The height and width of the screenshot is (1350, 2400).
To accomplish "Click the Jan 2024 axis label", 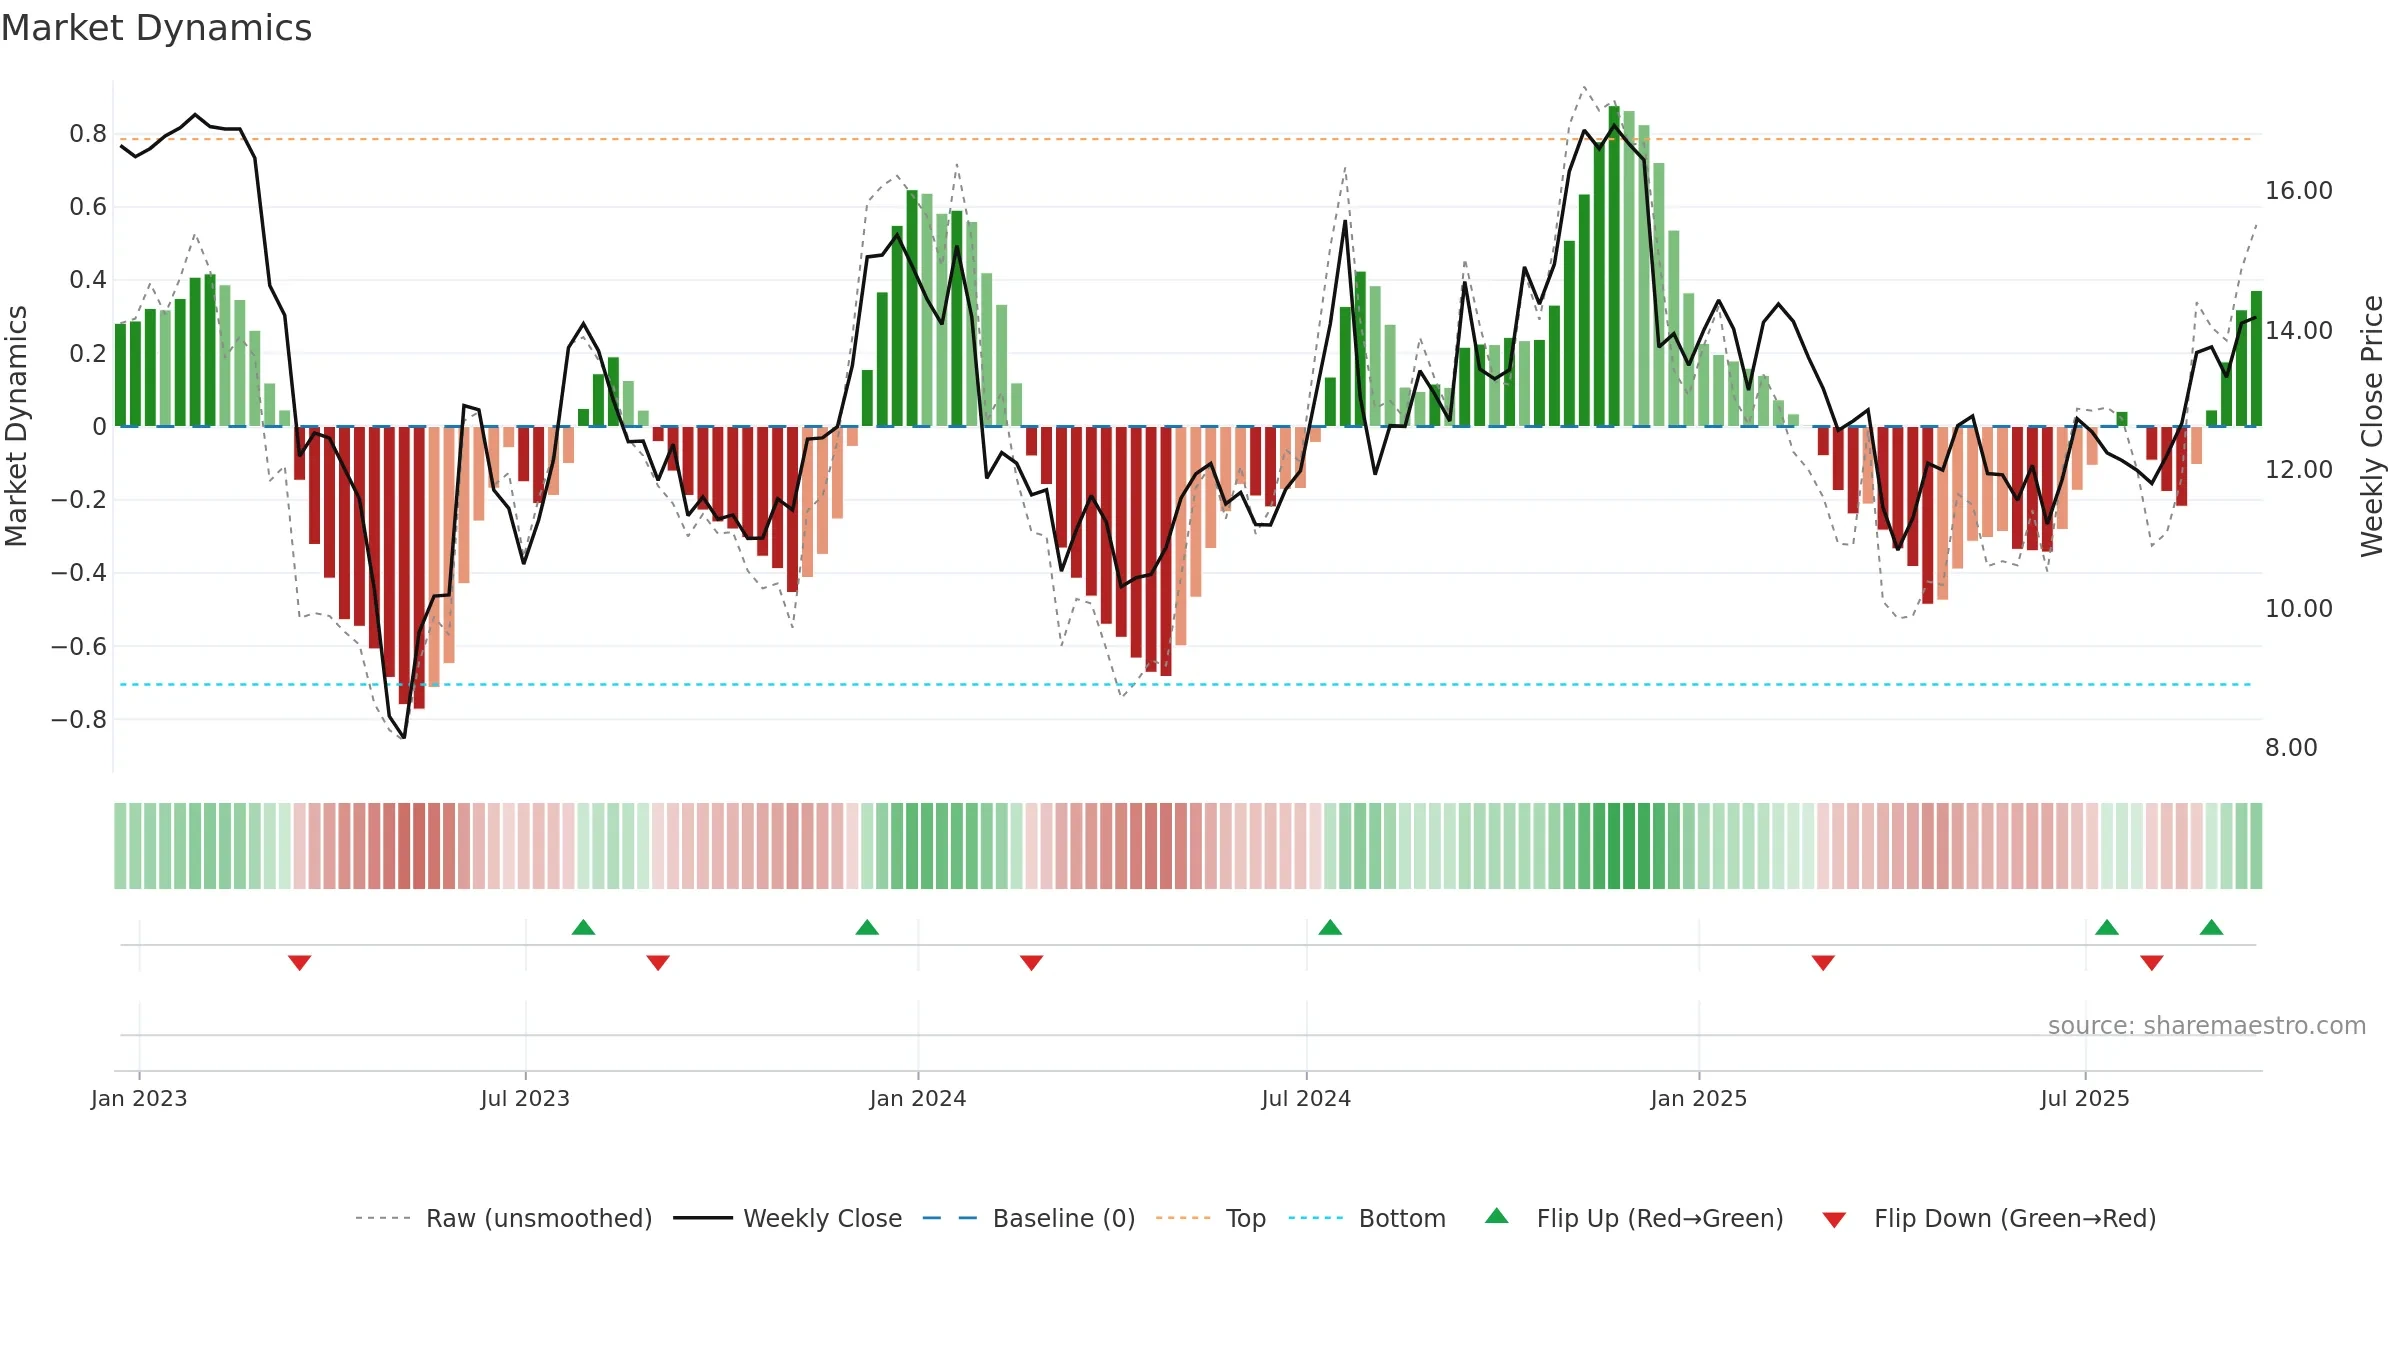I will (918, 1098).
